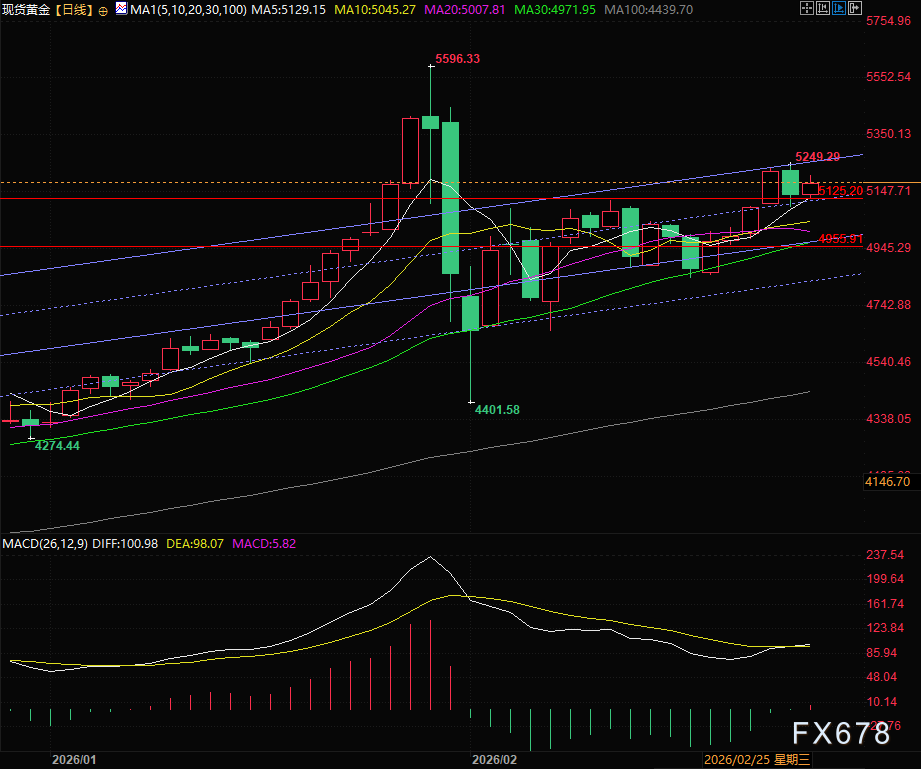Click the small chart icon before MA1
The width and height of the screenshot is (921, 769).
click(121, 9)
